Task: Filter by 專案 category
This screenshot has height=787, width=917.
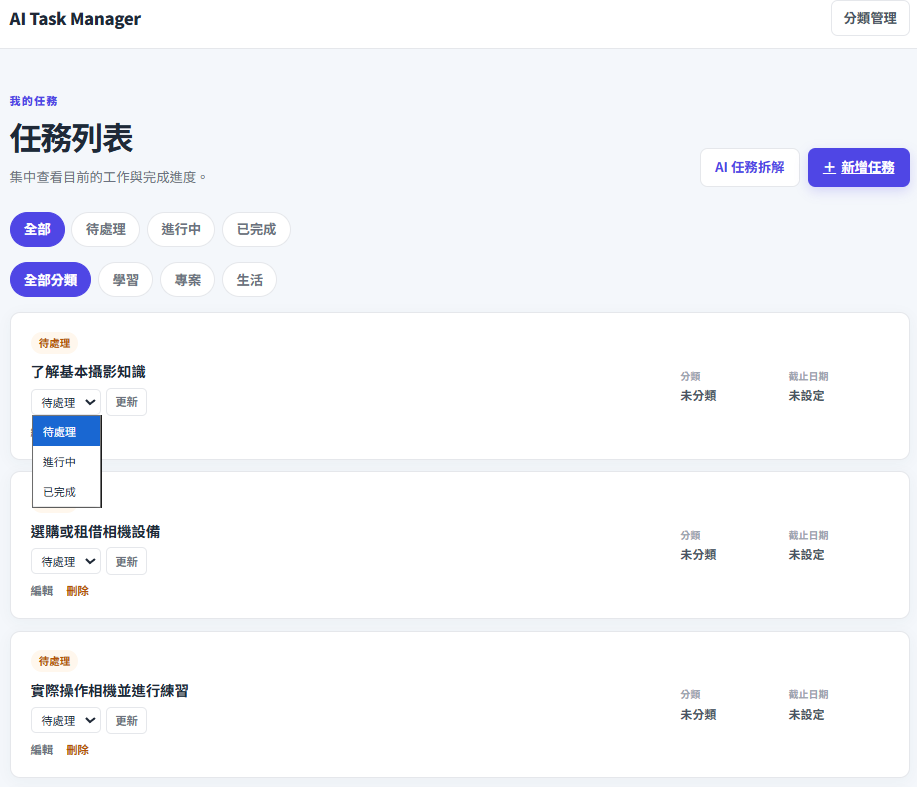Action: point(188,280)
